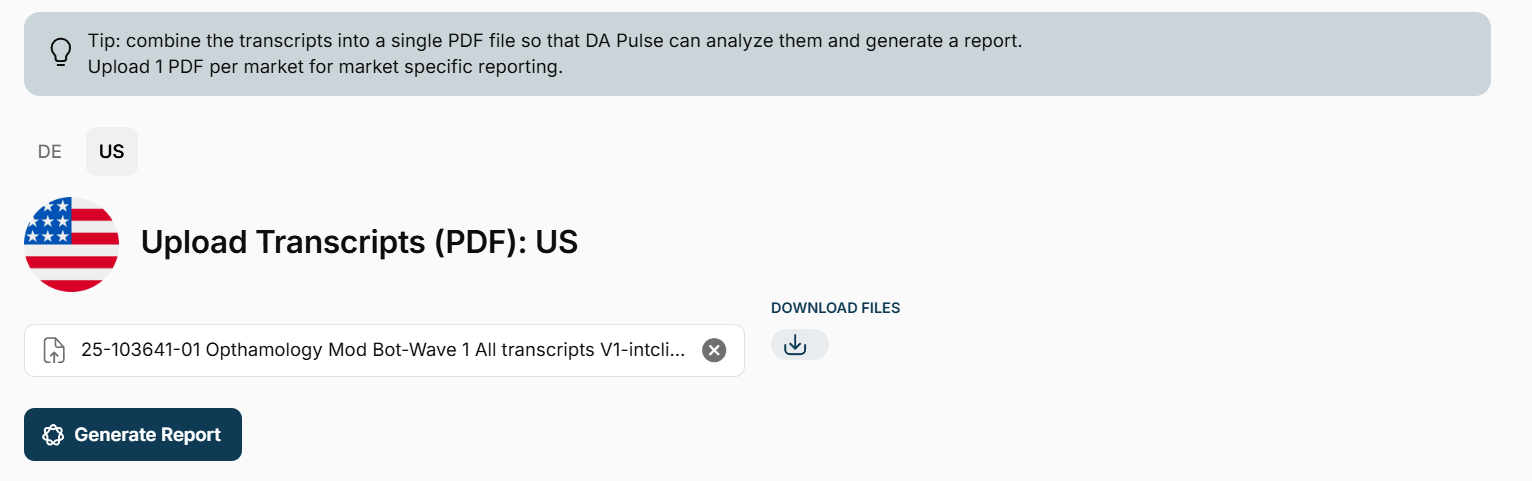Remove the uploaded Opthamology transcripts PDF
The height and width of the screenshot is (481, 1532).
click(x=713, y=350)
